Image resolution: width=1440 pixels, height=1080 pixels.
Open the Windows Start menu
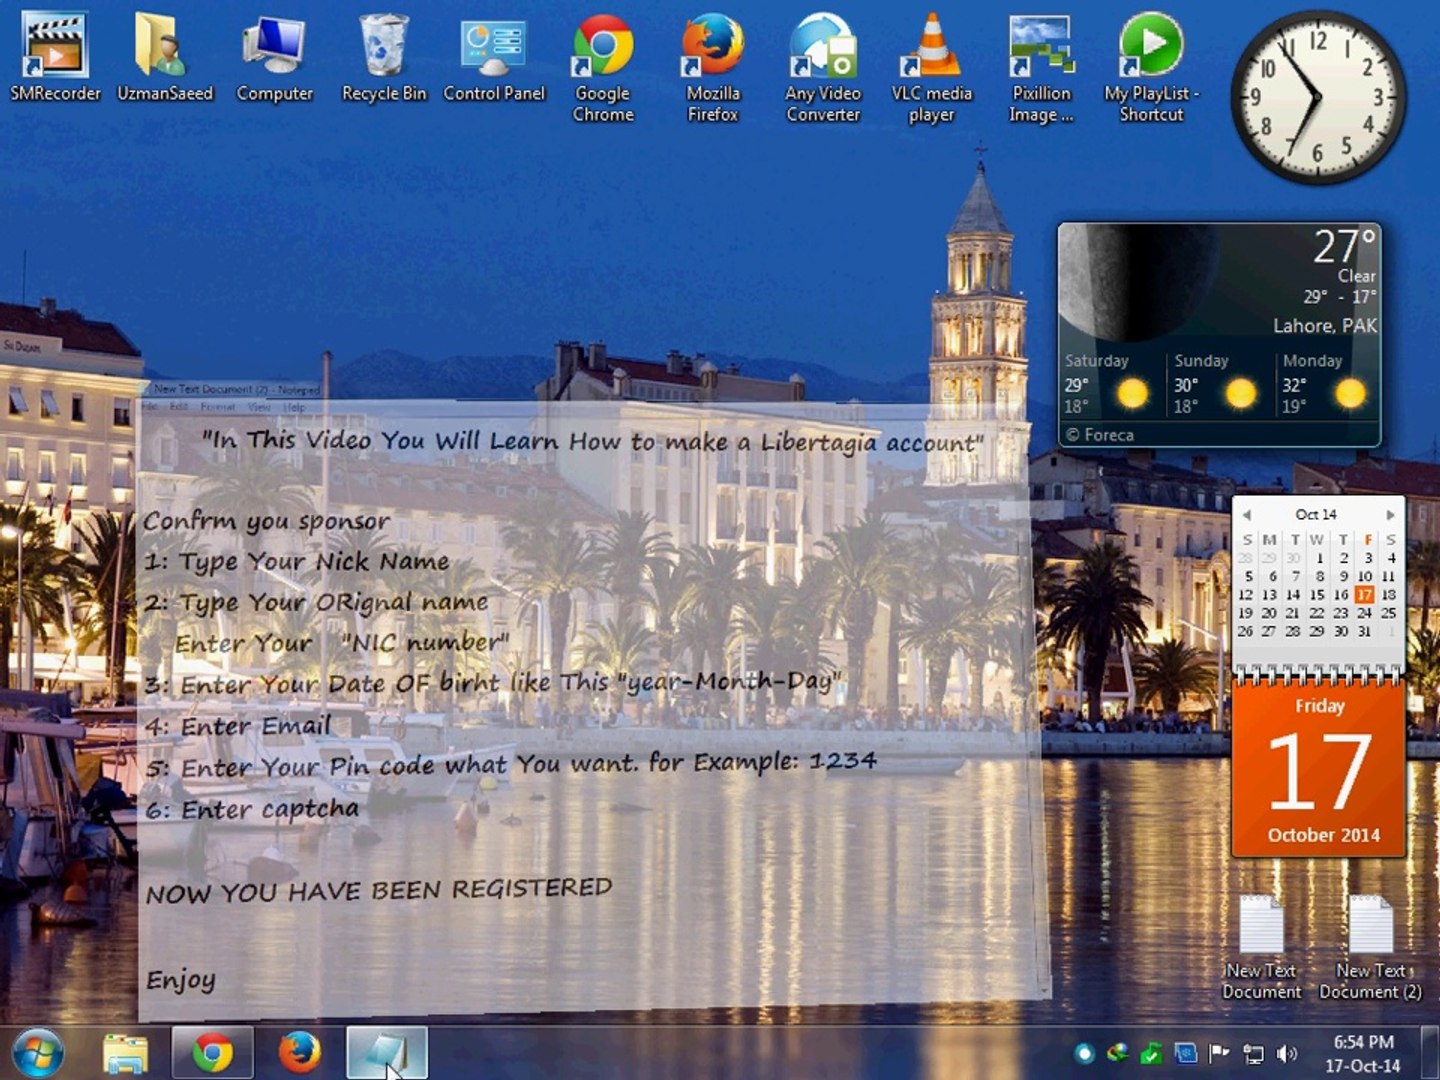[39, 1053]
